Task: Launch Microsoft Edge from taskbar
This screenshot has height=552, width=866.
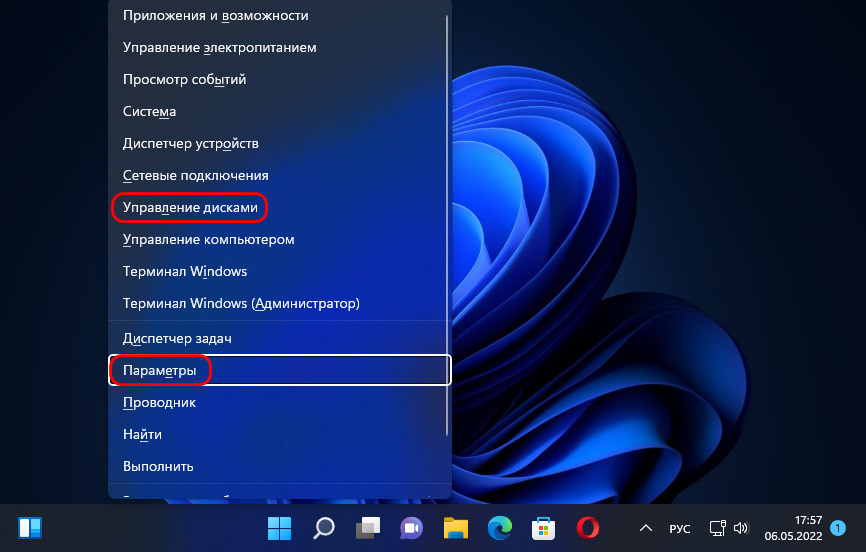Action: 500,527
